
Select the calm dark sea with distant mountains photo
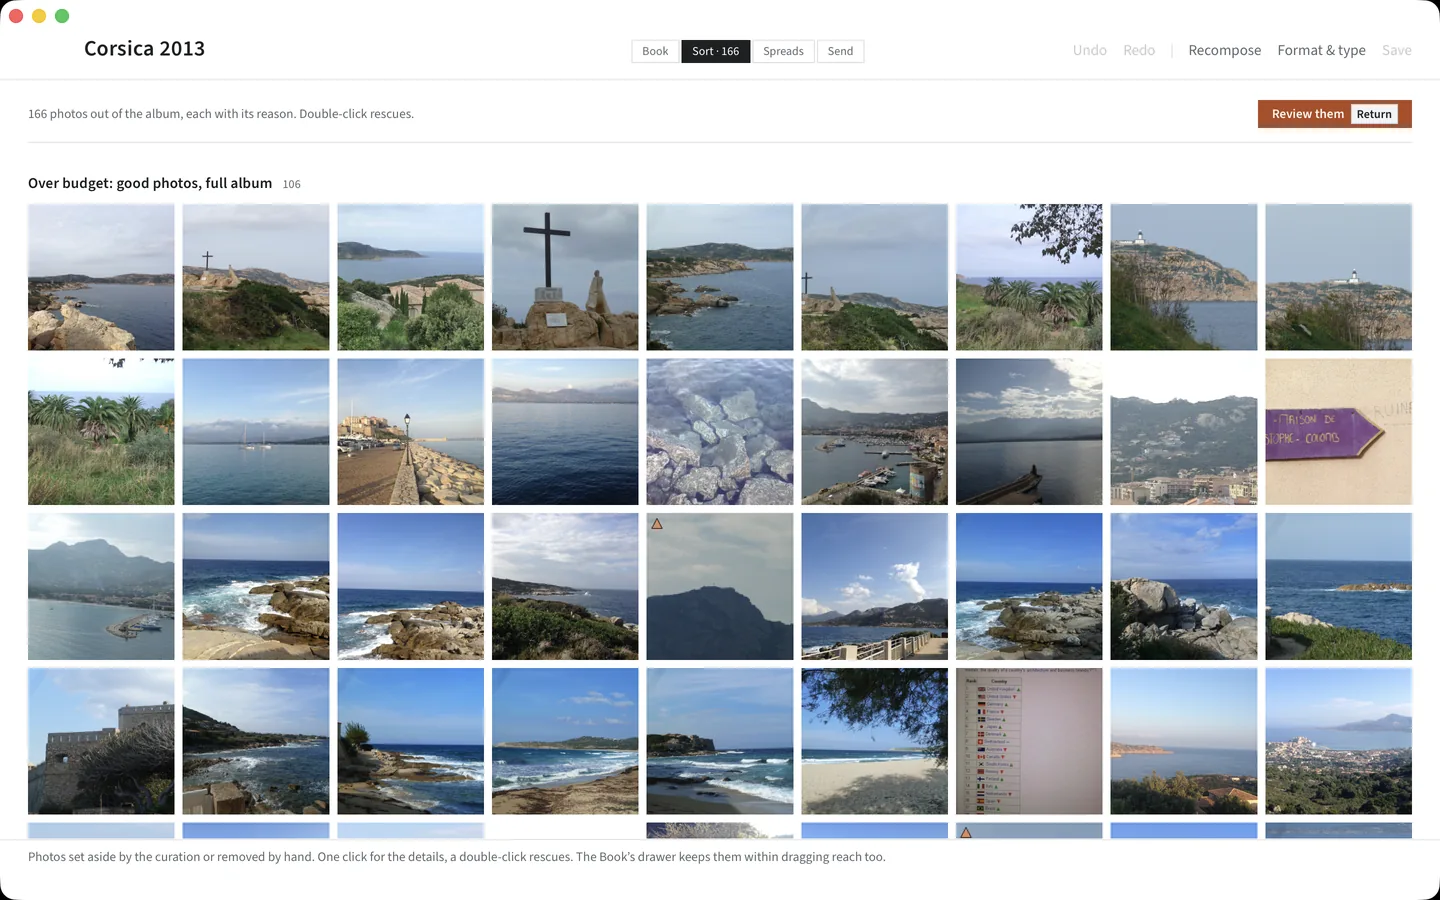tap(565, 432)
